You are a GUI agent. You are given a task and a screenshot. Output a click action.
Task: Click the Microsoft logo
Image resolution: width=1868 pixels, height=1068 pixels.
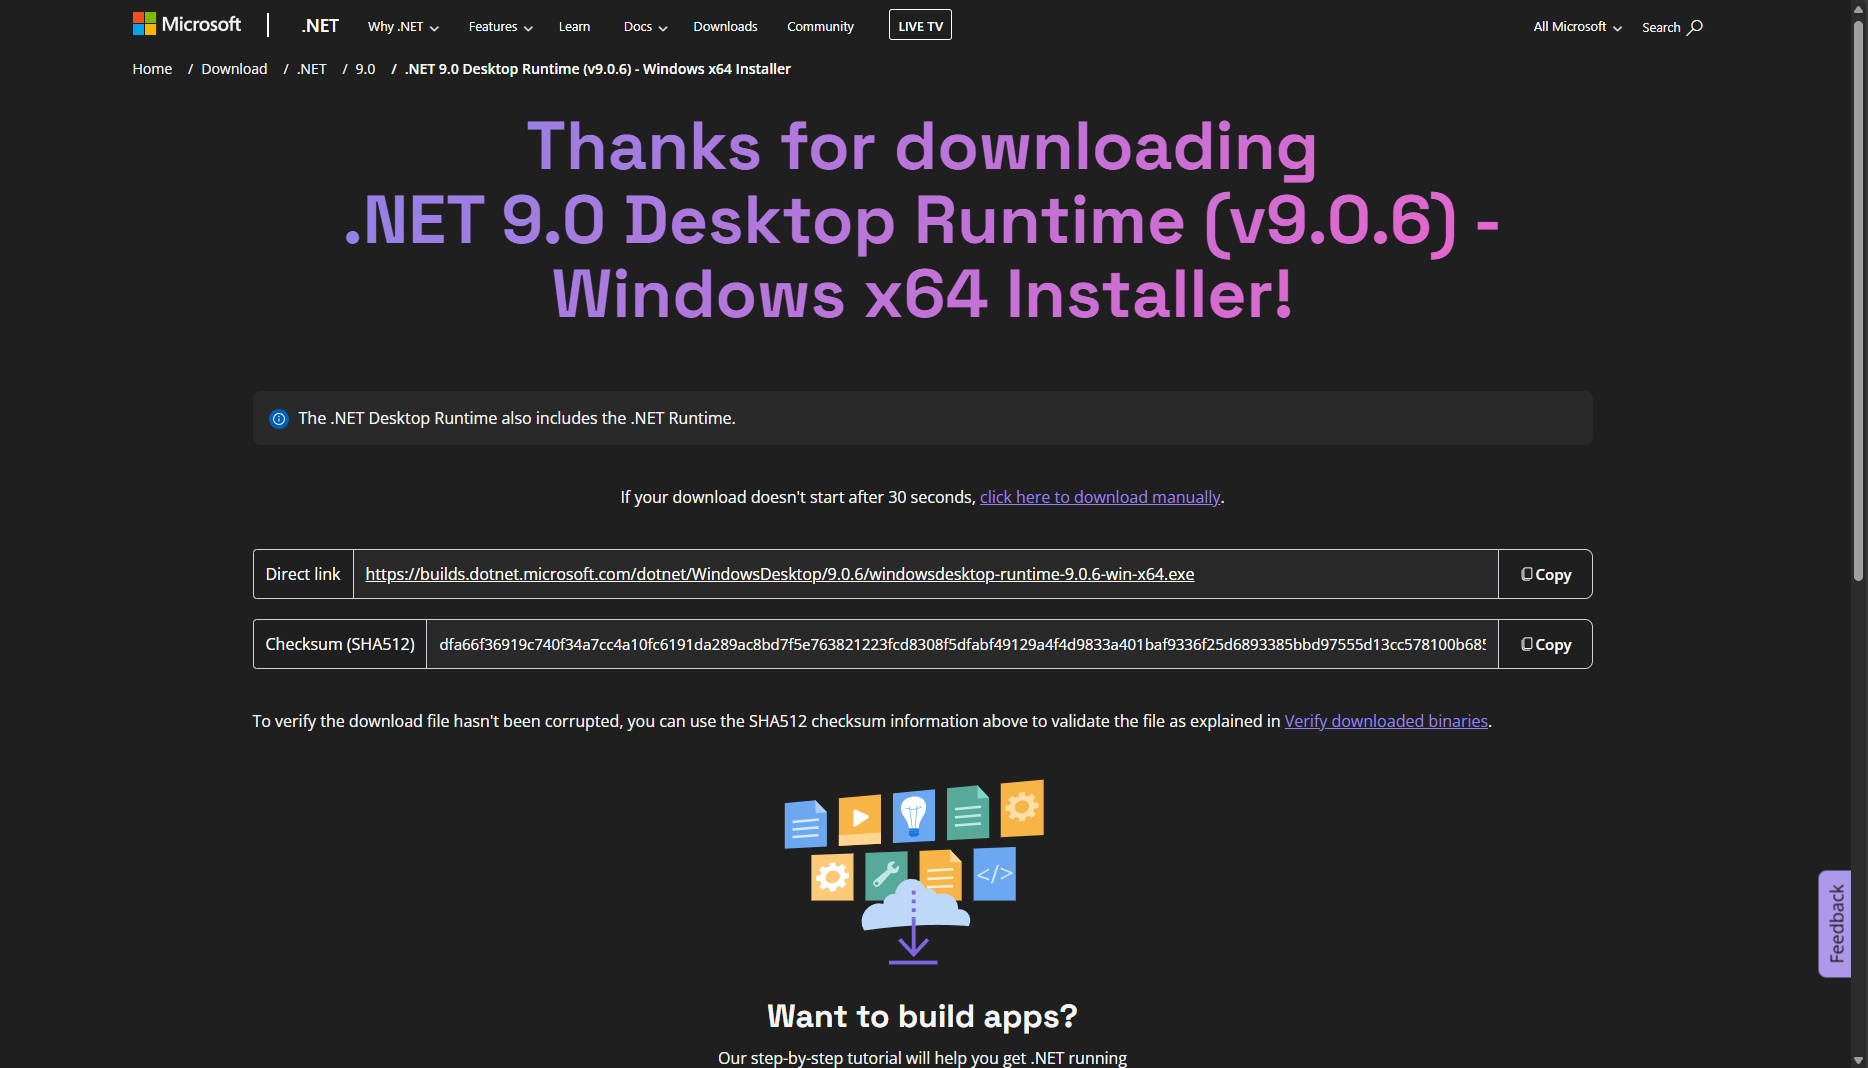187,24
